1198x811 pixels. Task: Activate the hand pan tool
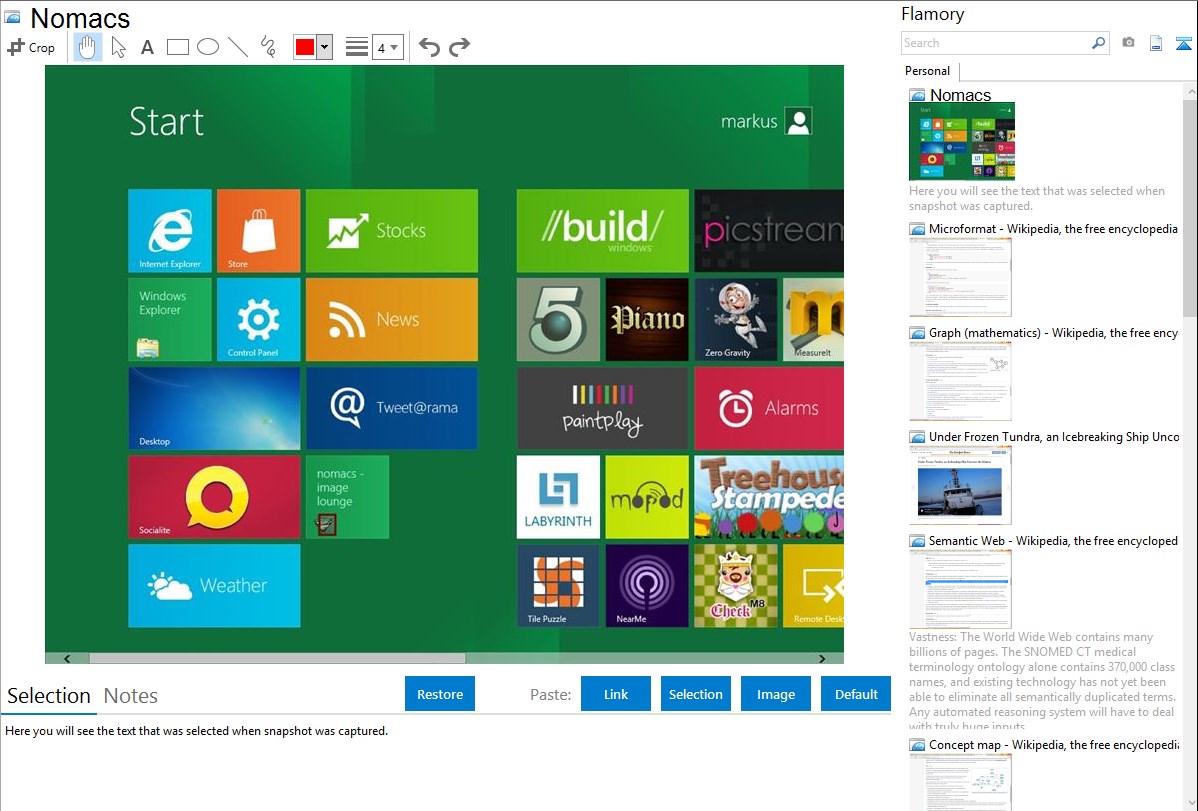click(88, 47)
